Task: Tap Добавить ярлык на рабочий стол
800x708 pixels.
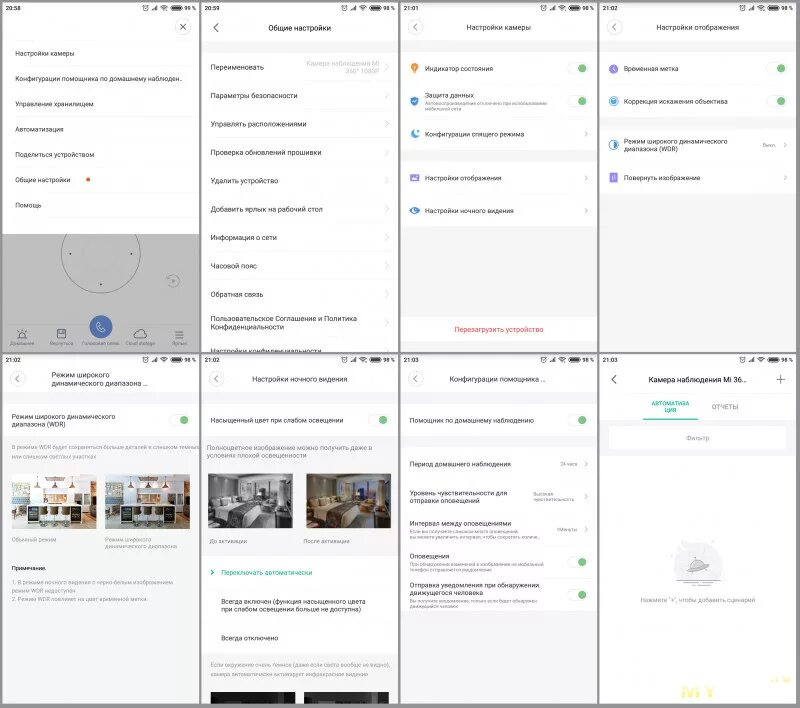Action: click(299, 209)
